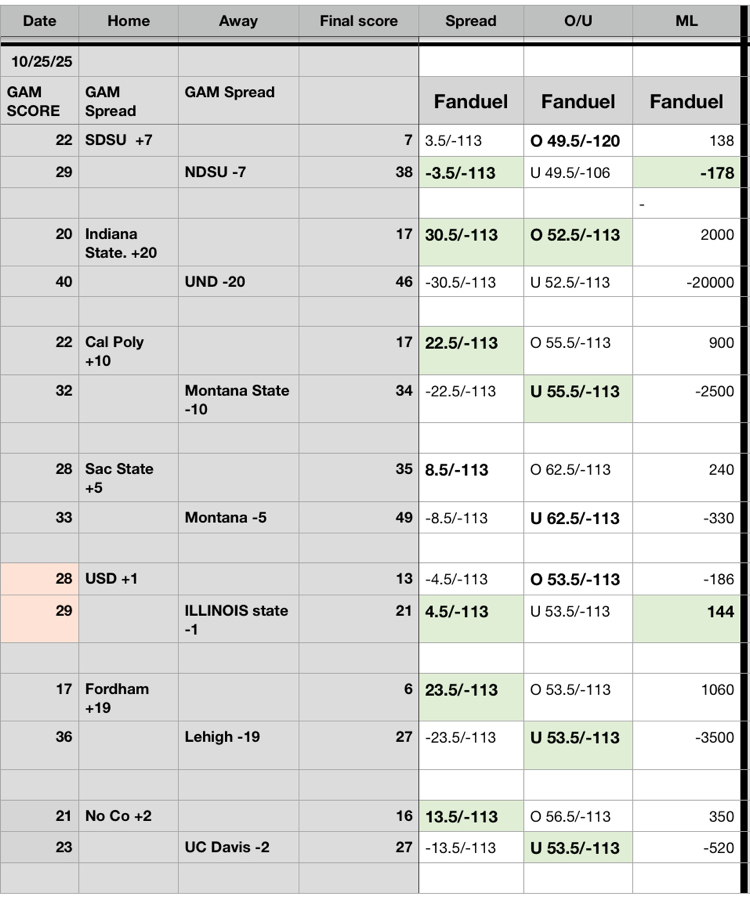Screen dimensions: 750x897
Task: Click the Date column header
Action: [x=39, y=20]
